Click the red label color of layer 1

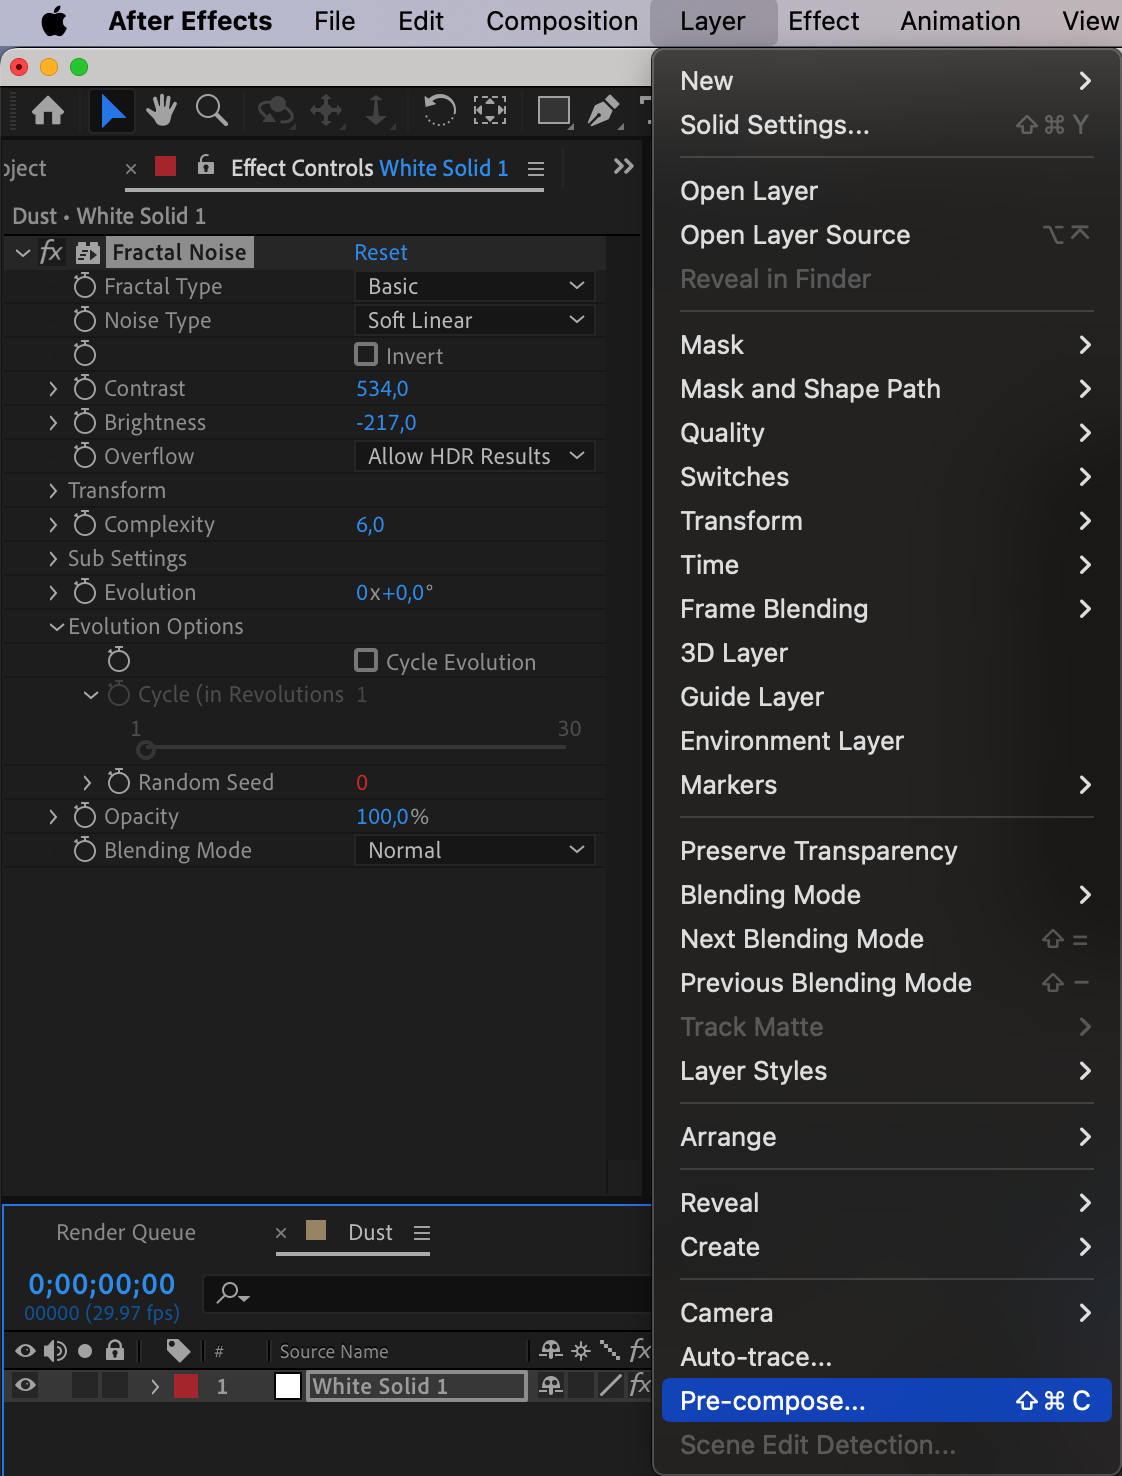click(x=186, y=1386)
